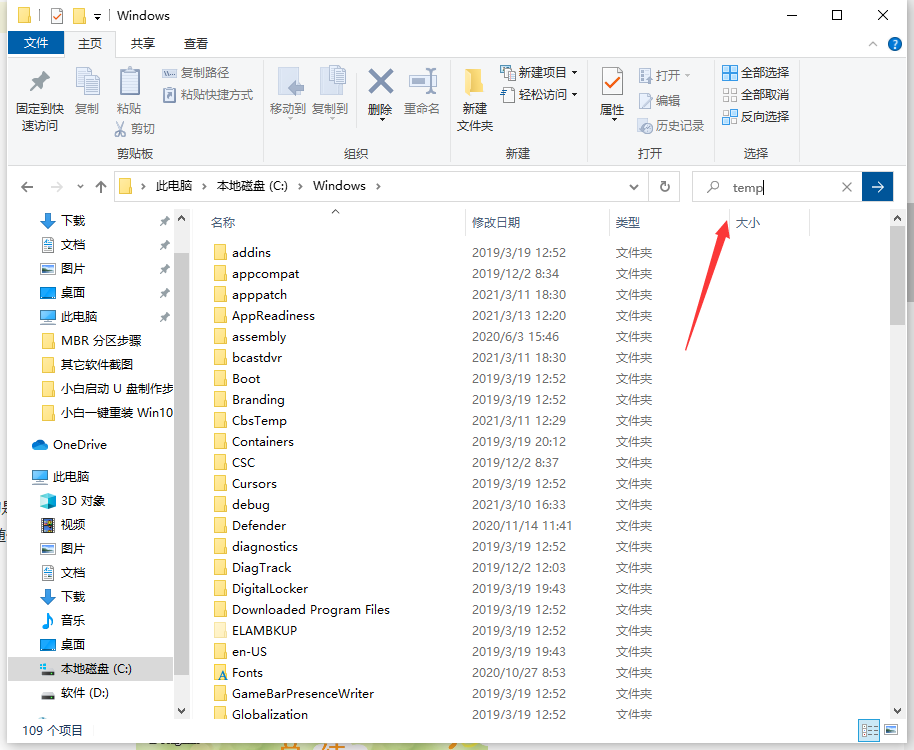This screenshot has height=750, width=914.
Task: Click Select All in ribbon
Action: [x=756, y=72]
